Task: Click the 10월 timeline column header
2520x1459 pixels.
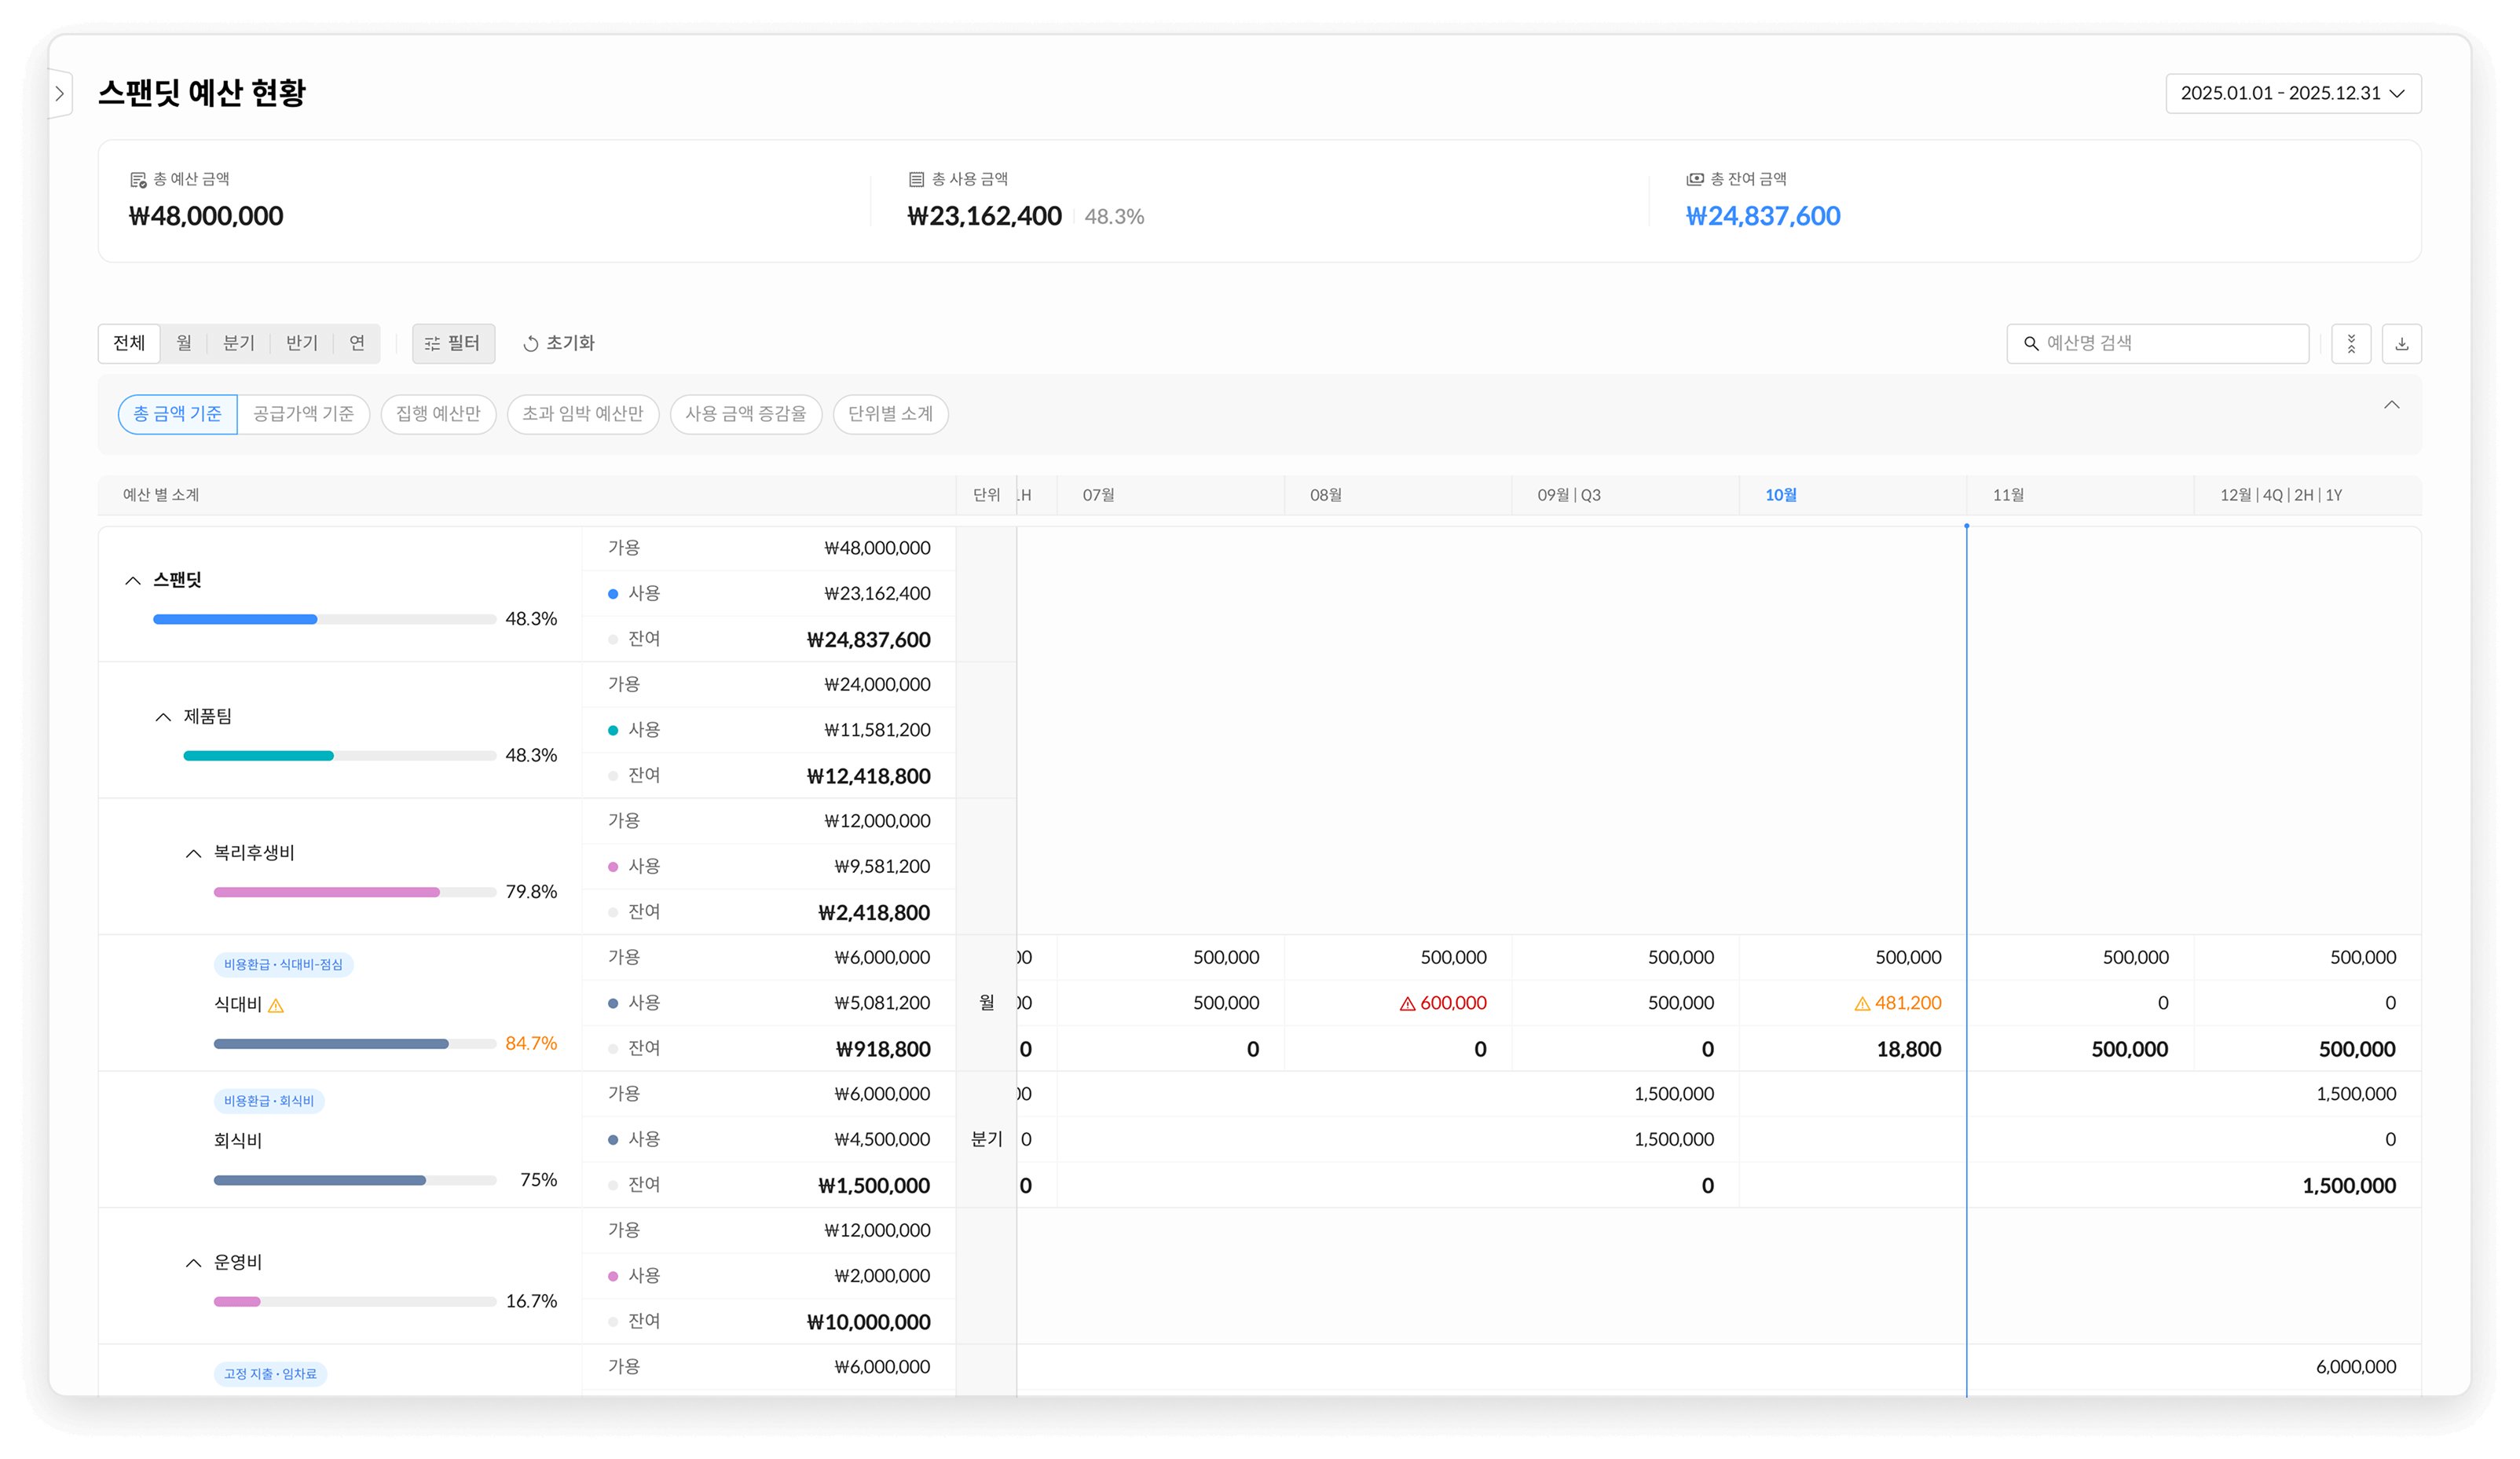Action: [1780, 495]
